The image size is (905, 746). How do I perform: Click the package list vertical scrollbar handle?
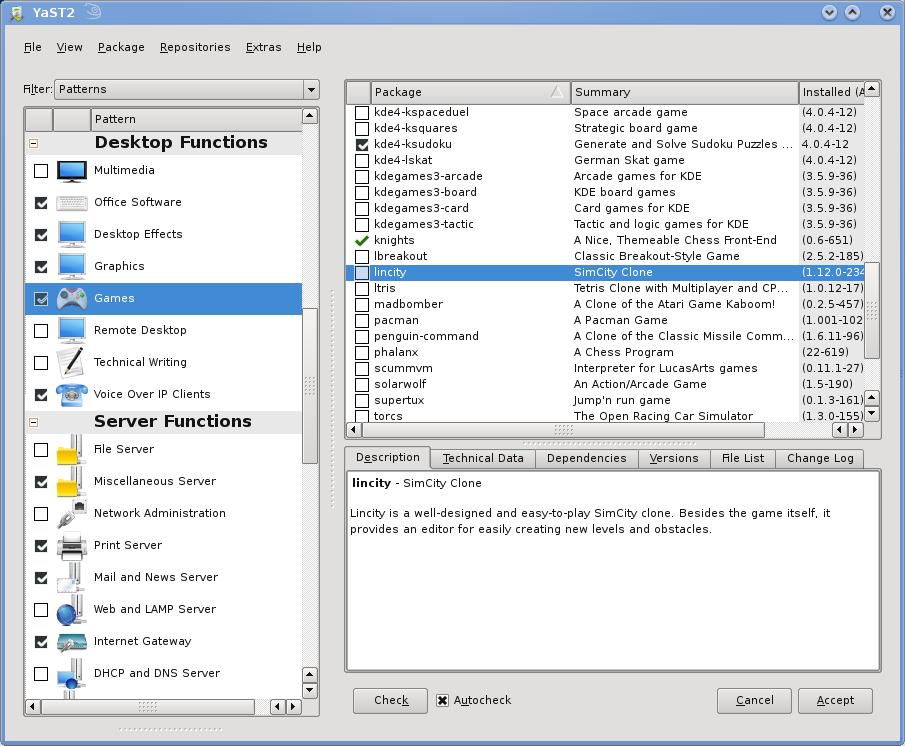point(871,310)
